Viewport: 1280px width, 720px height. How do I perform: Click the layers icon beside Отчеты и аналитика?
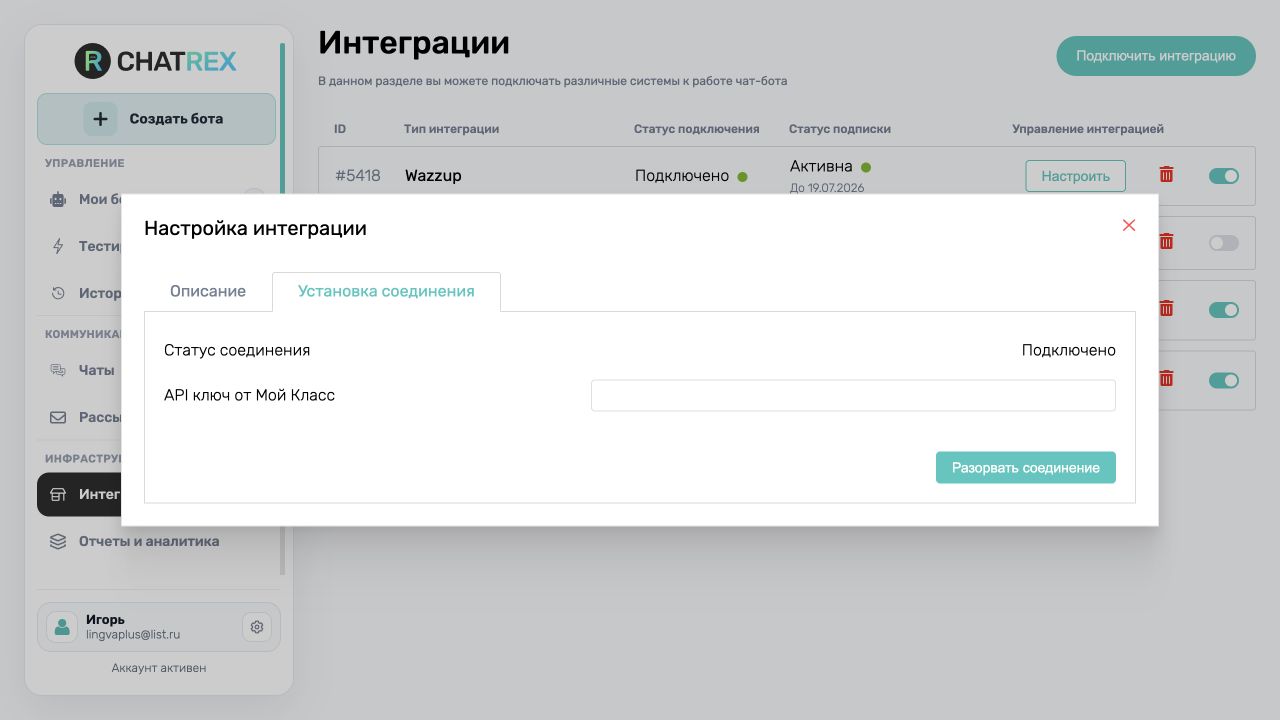click(x=58, y=541)
